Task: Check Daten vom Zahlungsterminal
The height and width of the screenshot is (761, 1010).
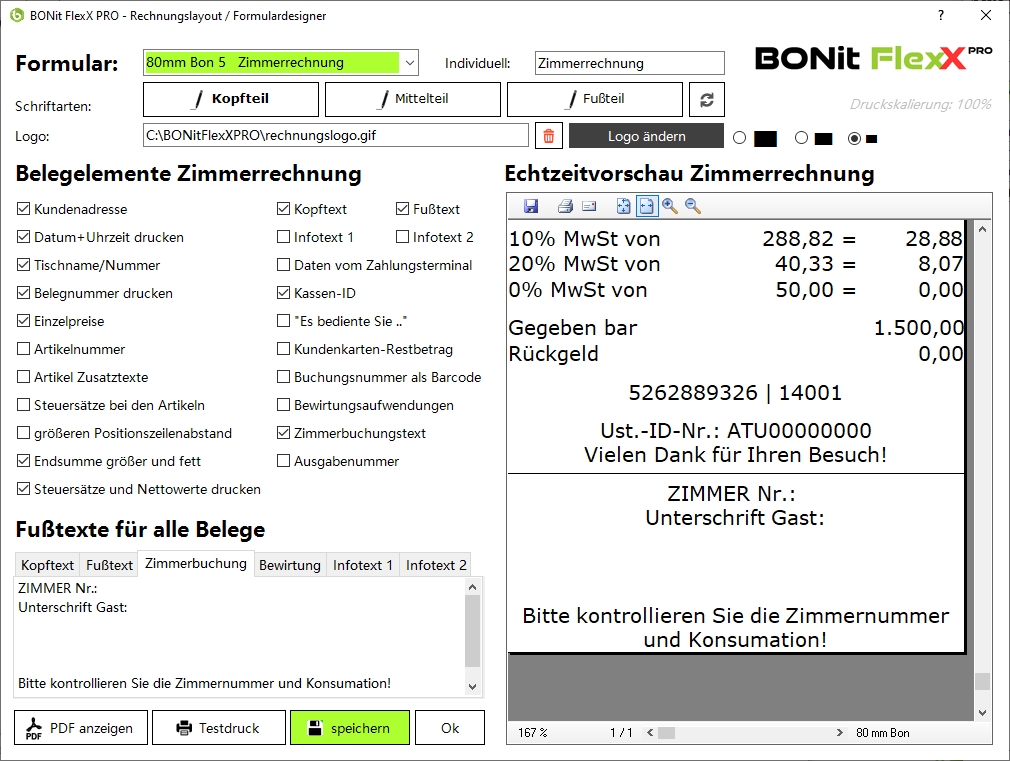Action: click(x=283, y=265)
